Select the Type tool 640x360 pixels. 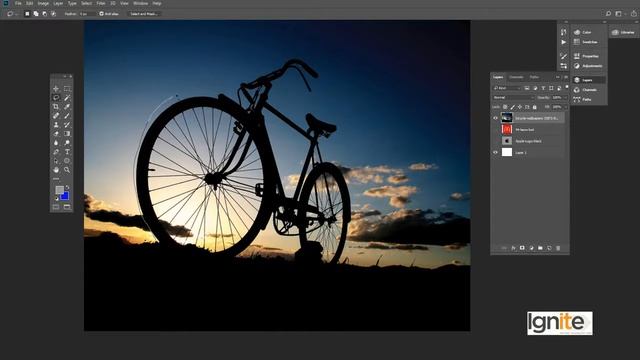[67, 152]
